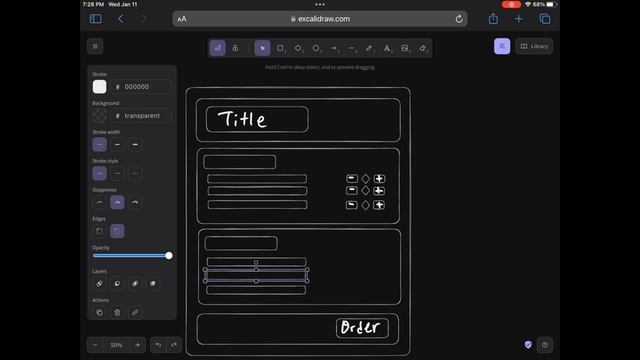Zoom out with the minus button
This screenshot has width=640, height=360.
[x=95, y=345]
